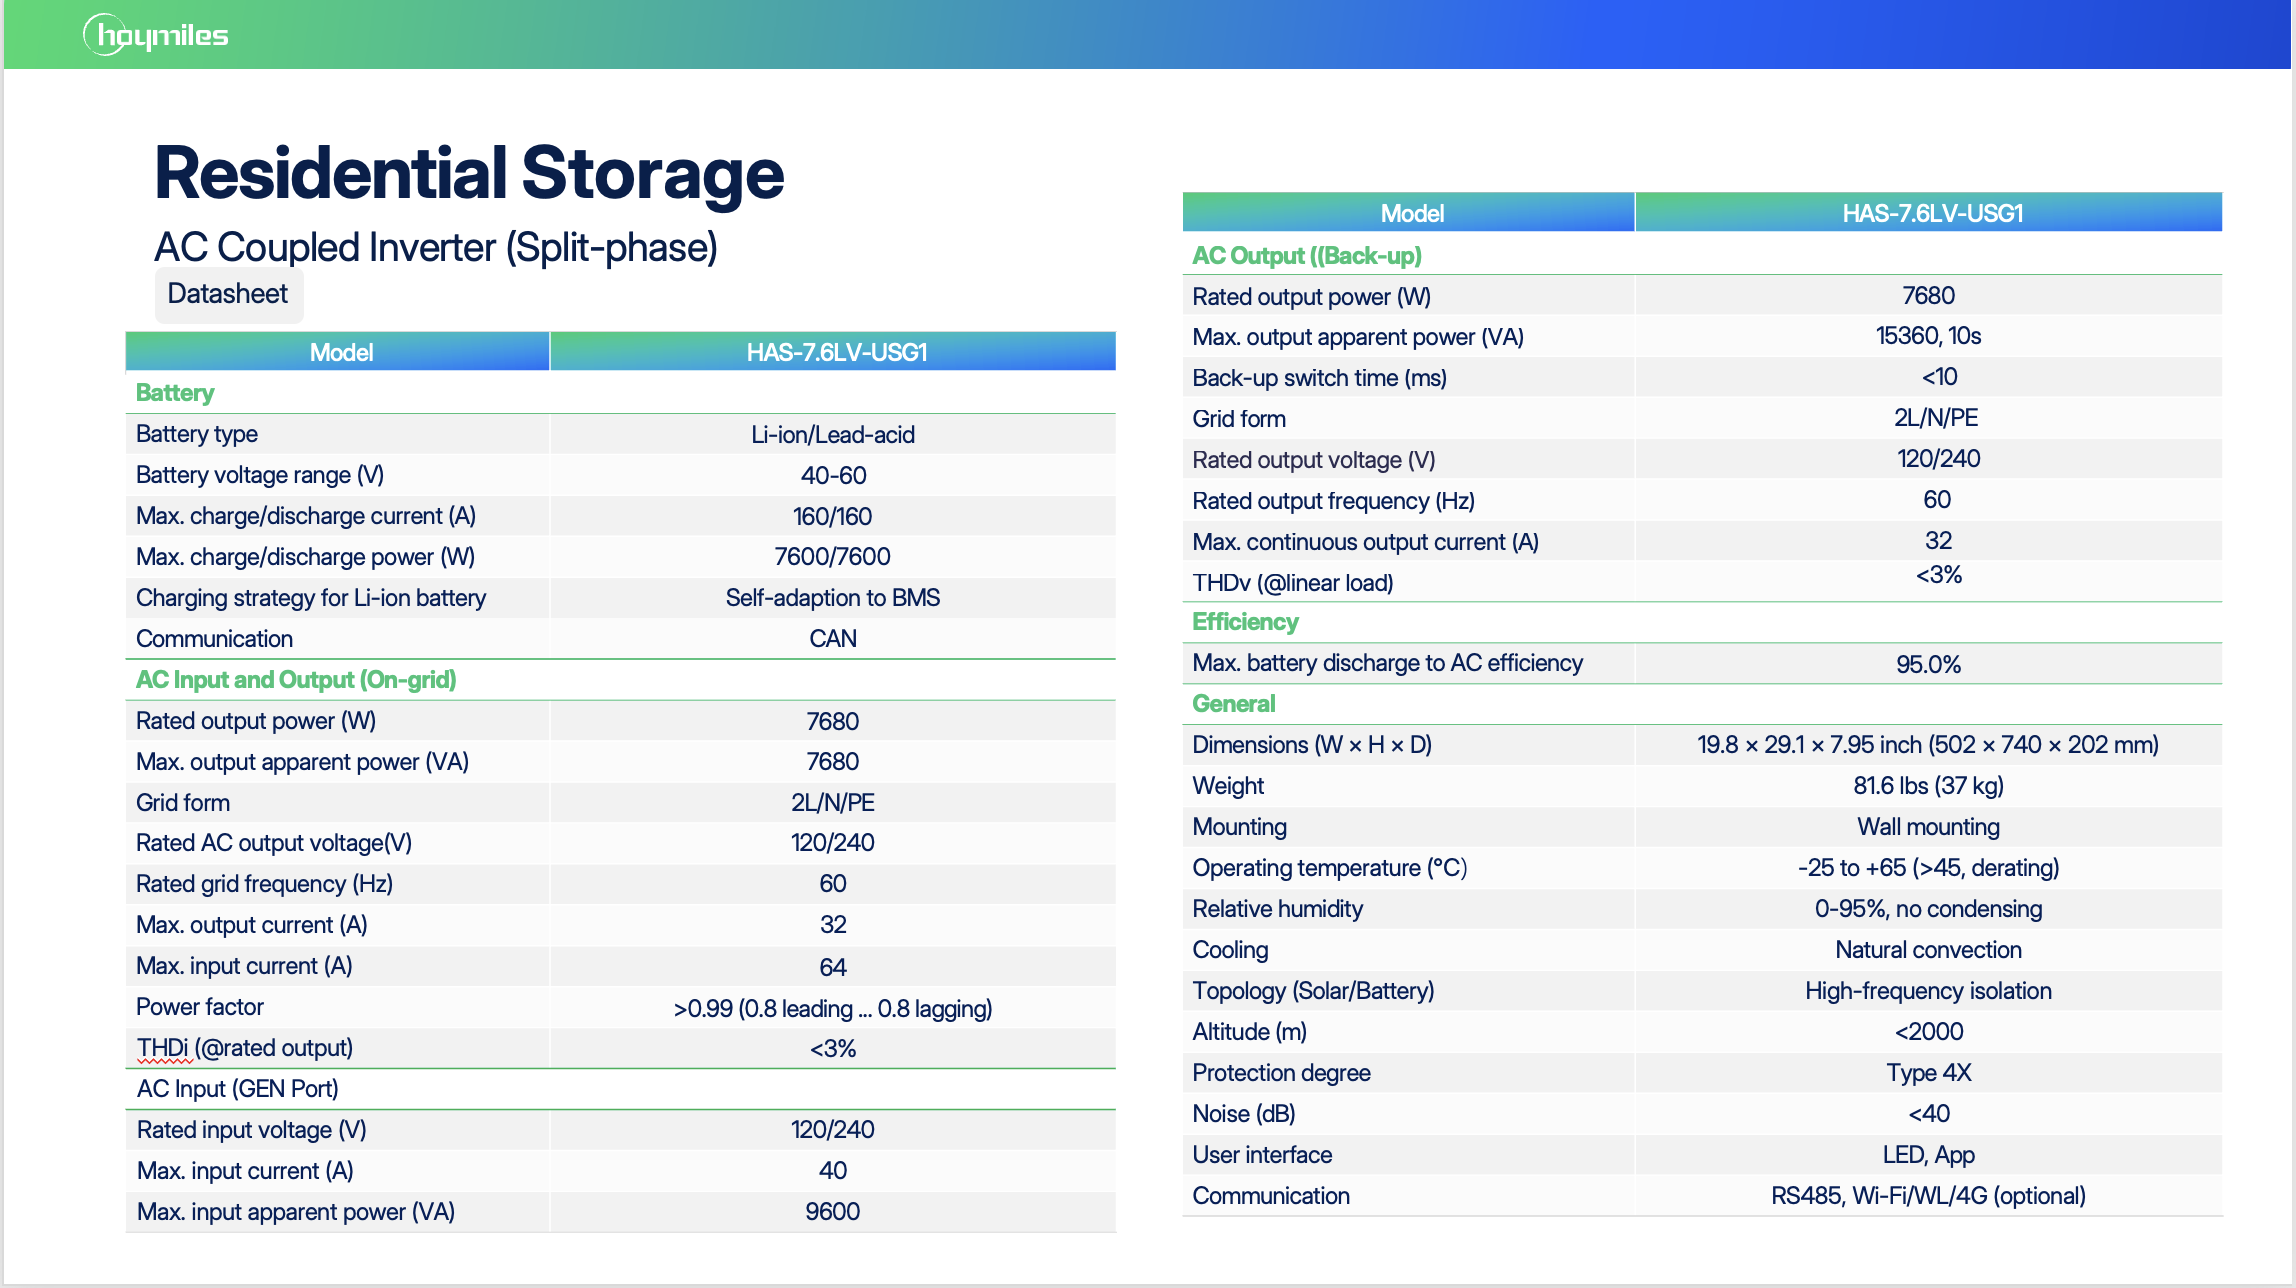Click the Max. battery discharge efficiency value
2296x1288 pixels.
point(1927,664)
